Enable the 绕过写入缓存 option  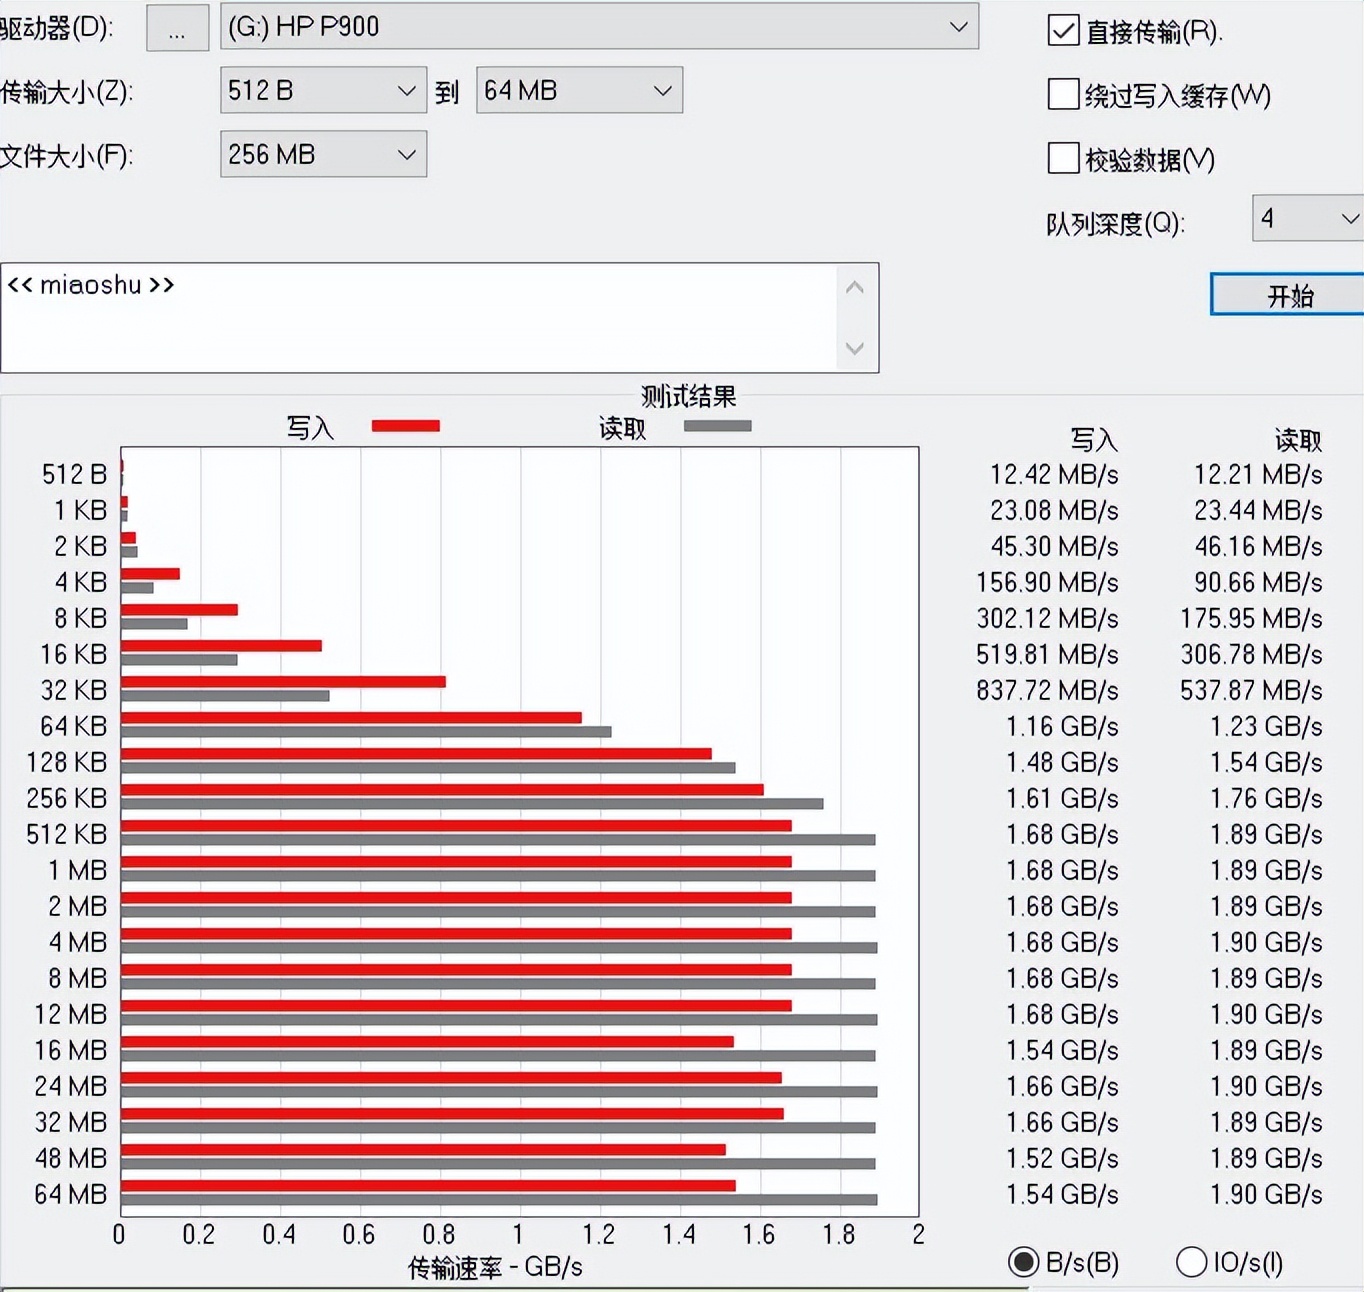click(1063, 95)
